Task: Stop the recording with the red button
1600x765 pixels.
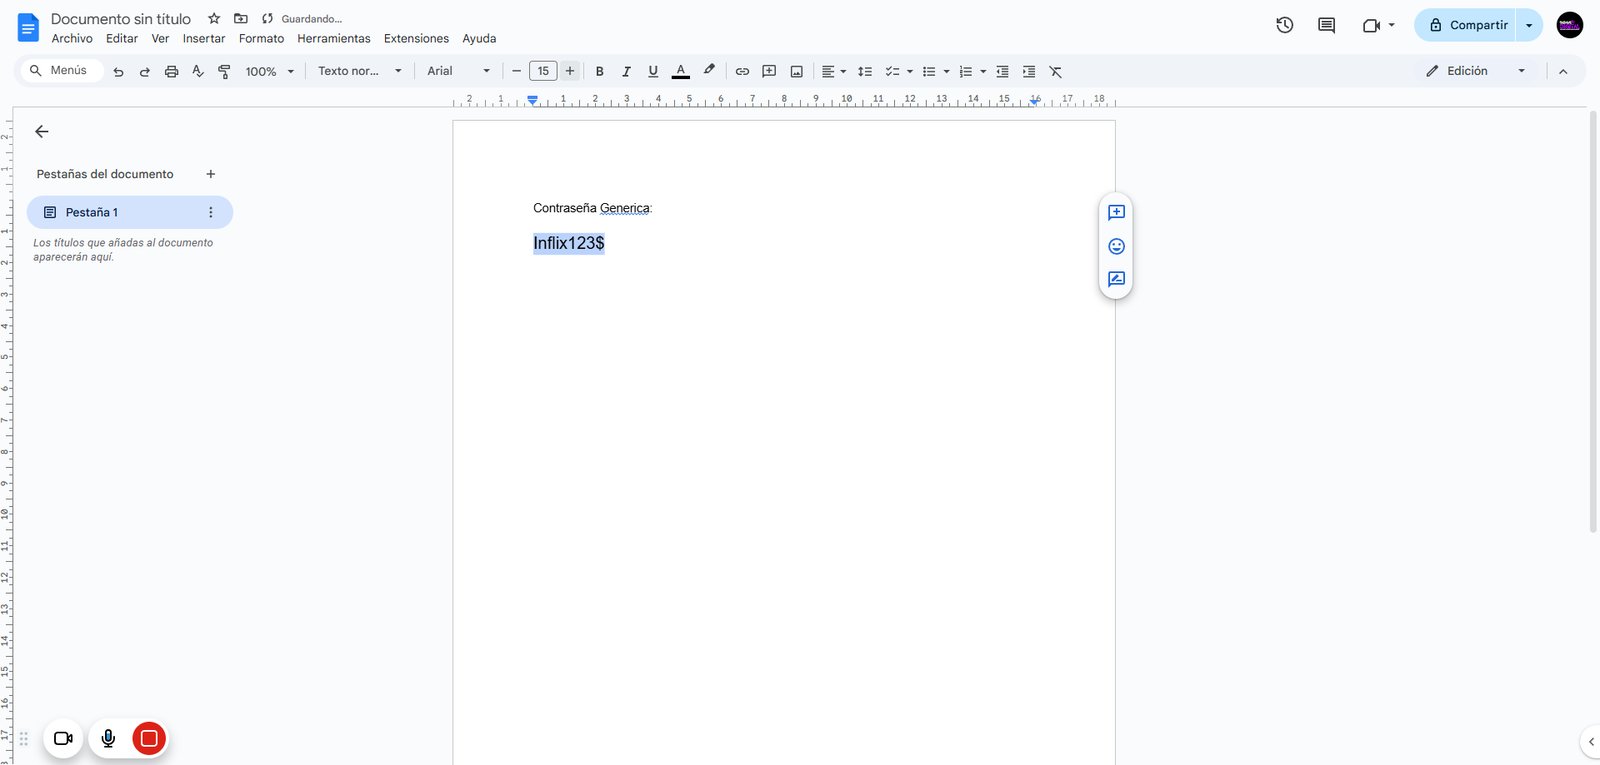Action: [x=149, y=739]
